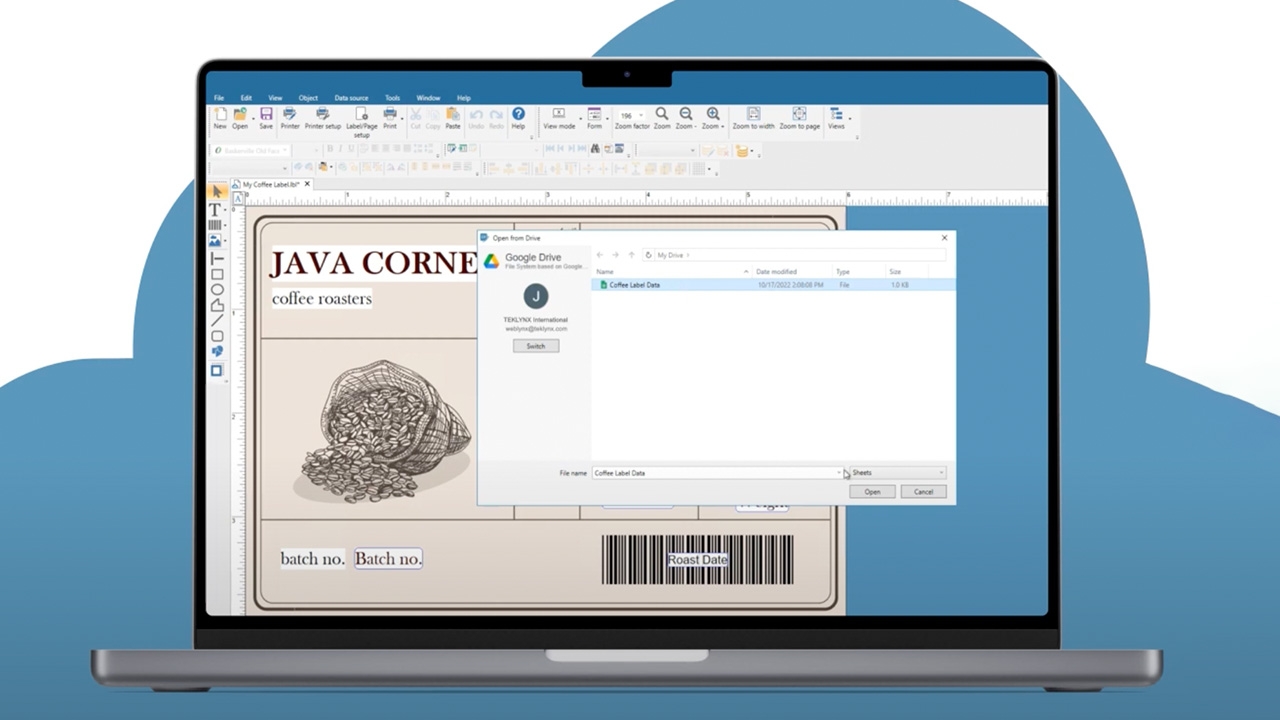This screenshot has height=720, width=1280.
Task: Expand the Sheets file type dropdown
Action: point(940,473)
